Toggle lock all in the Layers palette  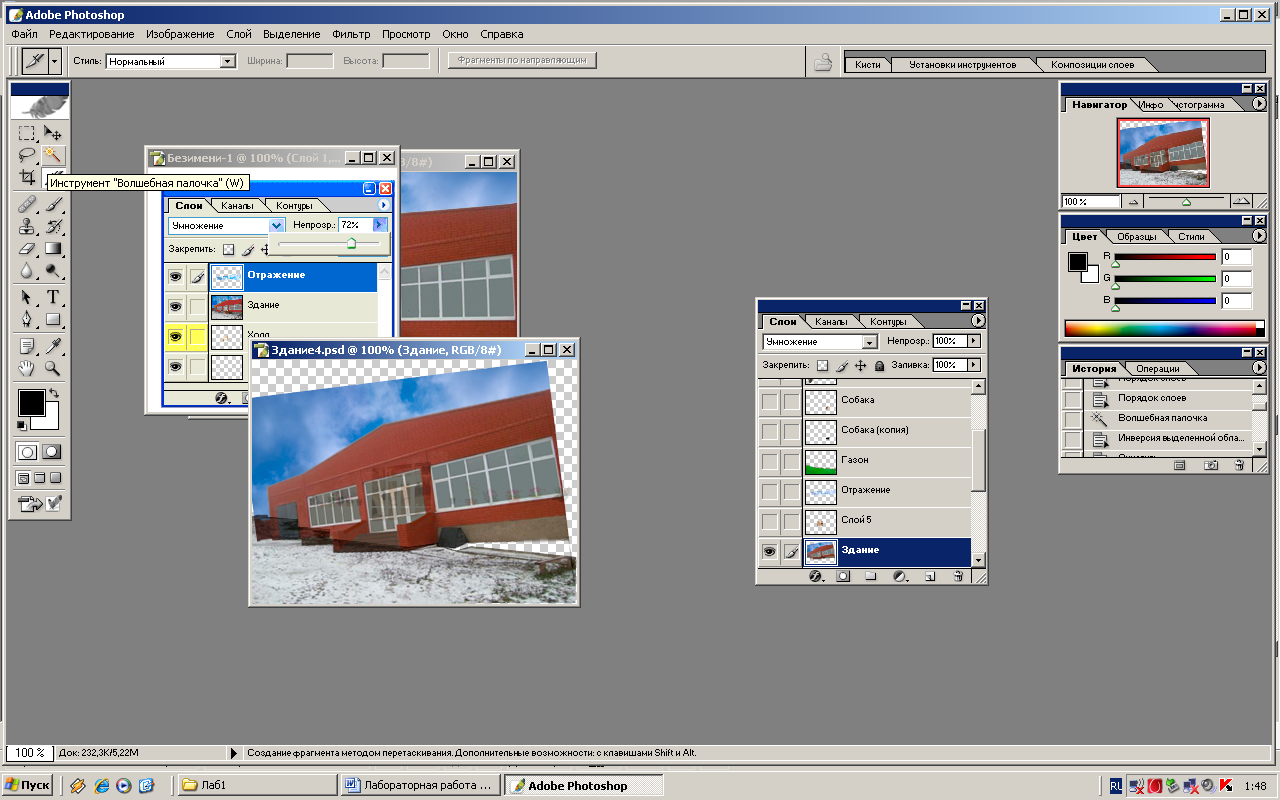(x=879, y=366)
